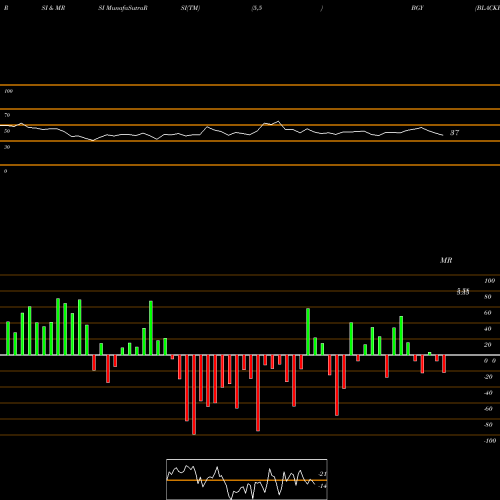
Task: Click the 30 label on RSI axis
Action: point(7,147)
